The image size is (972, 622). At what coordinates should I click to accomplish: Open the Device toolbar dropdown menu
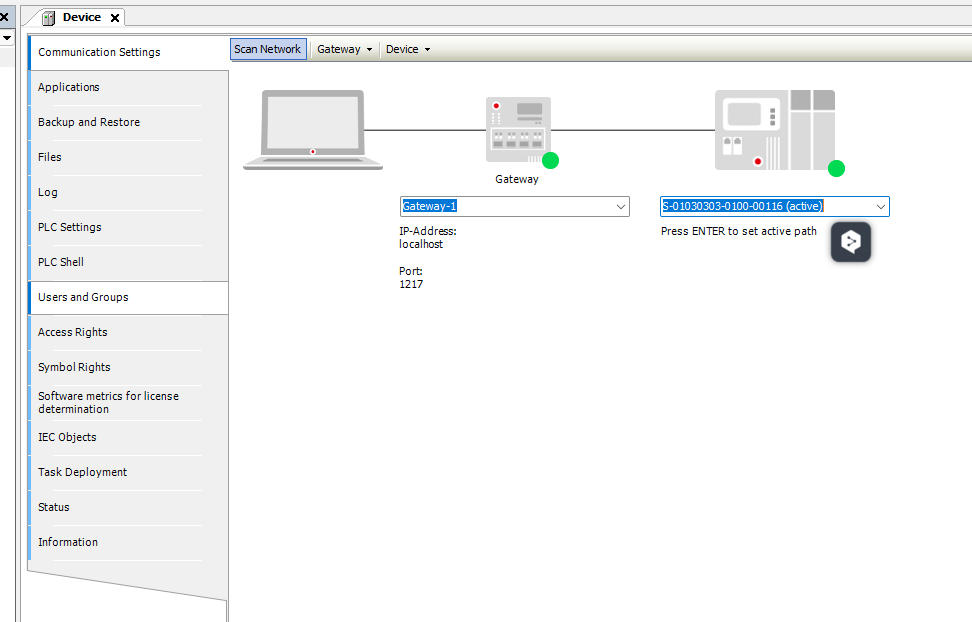(408, 49)
